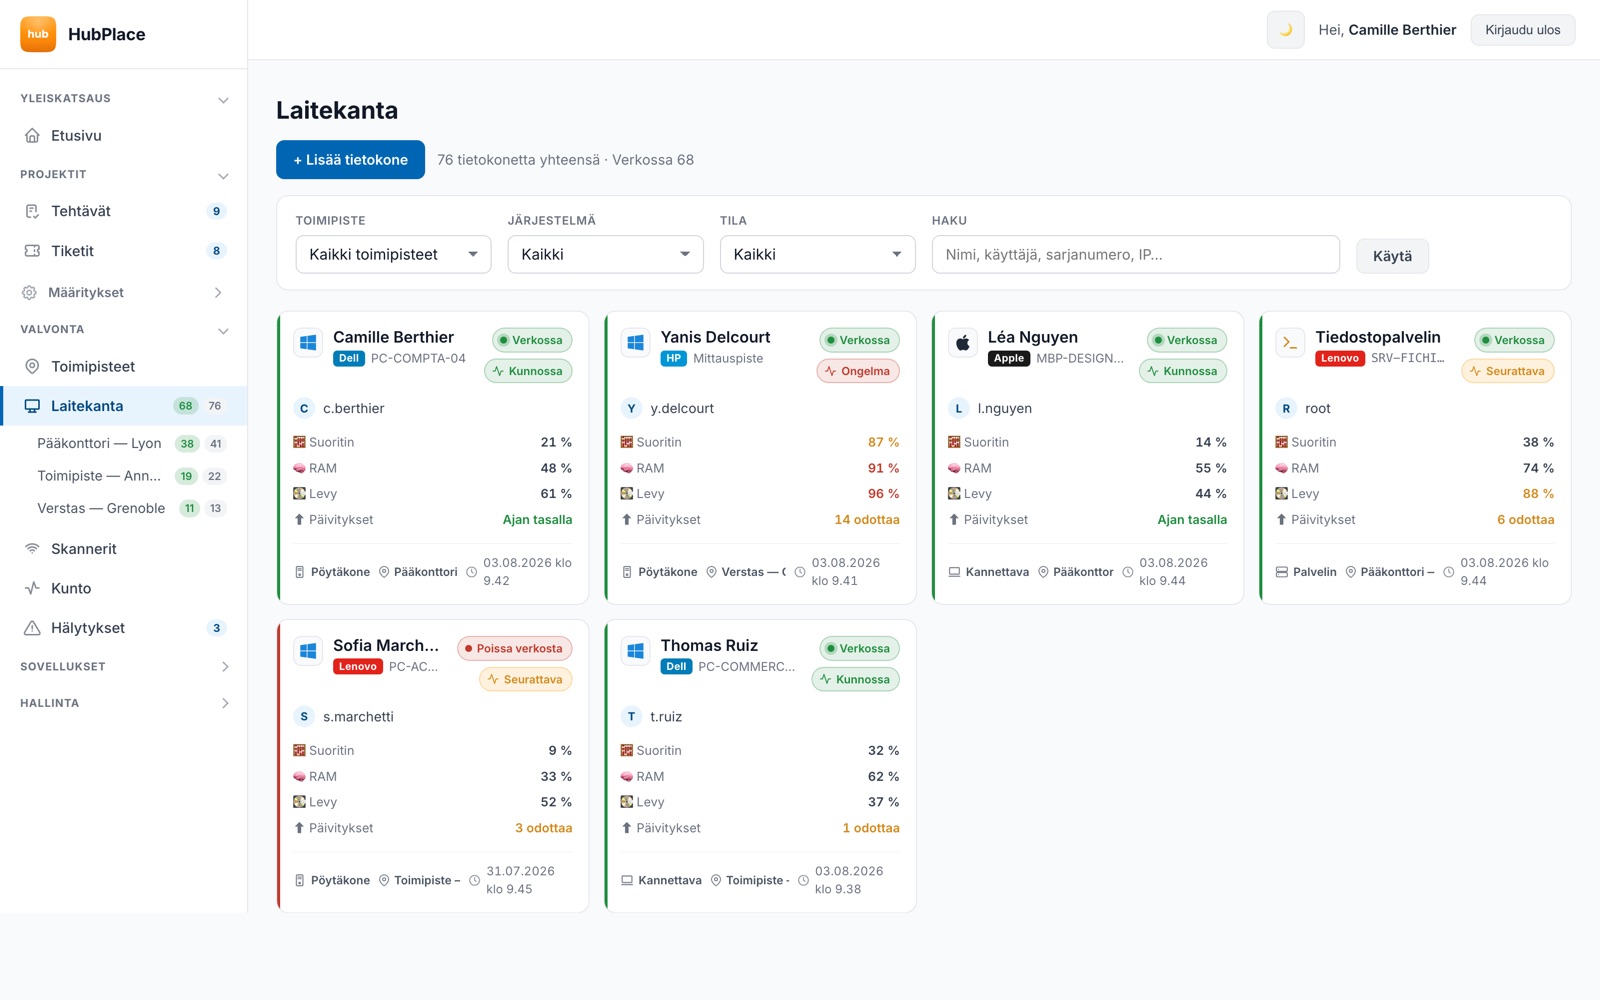
Task: Click the Hälytykset warning triangle icon
Action: click(32, 628)
